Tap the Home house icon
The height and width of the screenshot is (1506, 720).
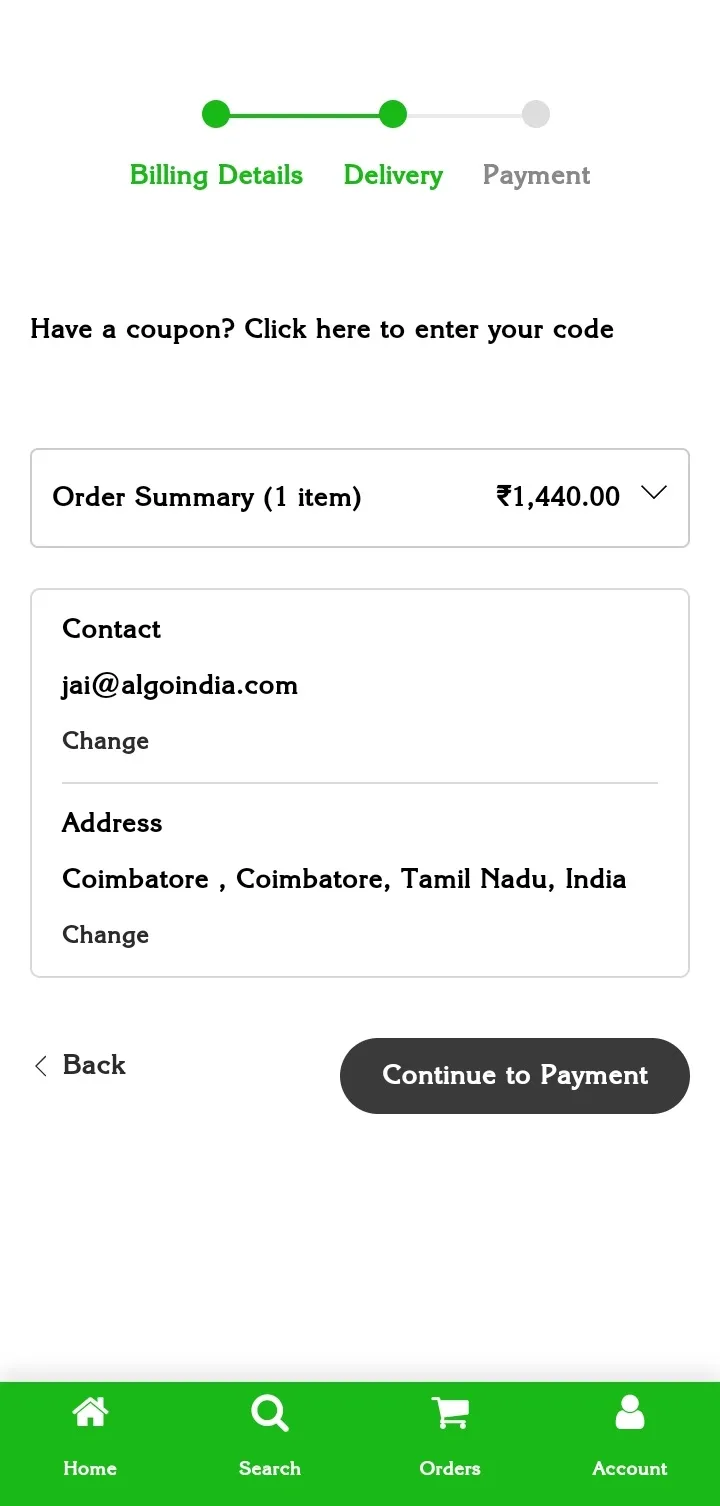pos(90,1412)
